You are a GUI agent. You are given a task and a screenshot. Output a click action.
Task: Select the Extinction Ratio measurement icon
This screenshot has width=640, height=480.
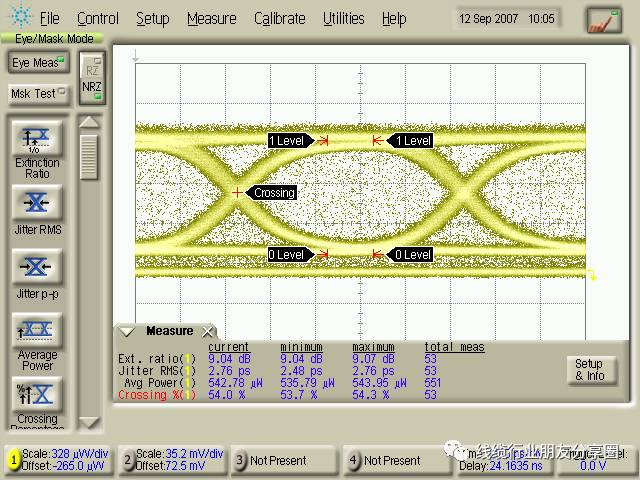[37, 138]
